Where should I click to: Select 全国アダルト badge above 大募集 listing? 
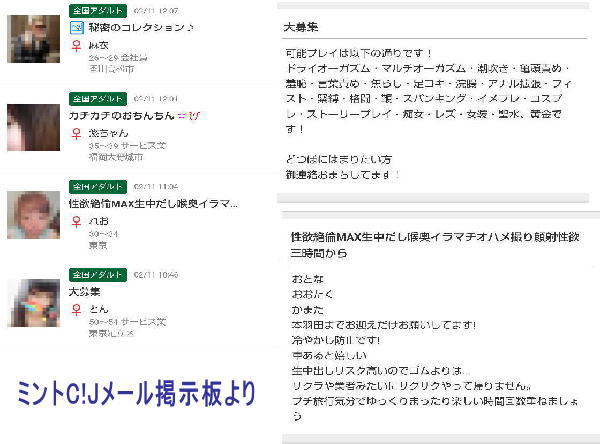(96, 274)
